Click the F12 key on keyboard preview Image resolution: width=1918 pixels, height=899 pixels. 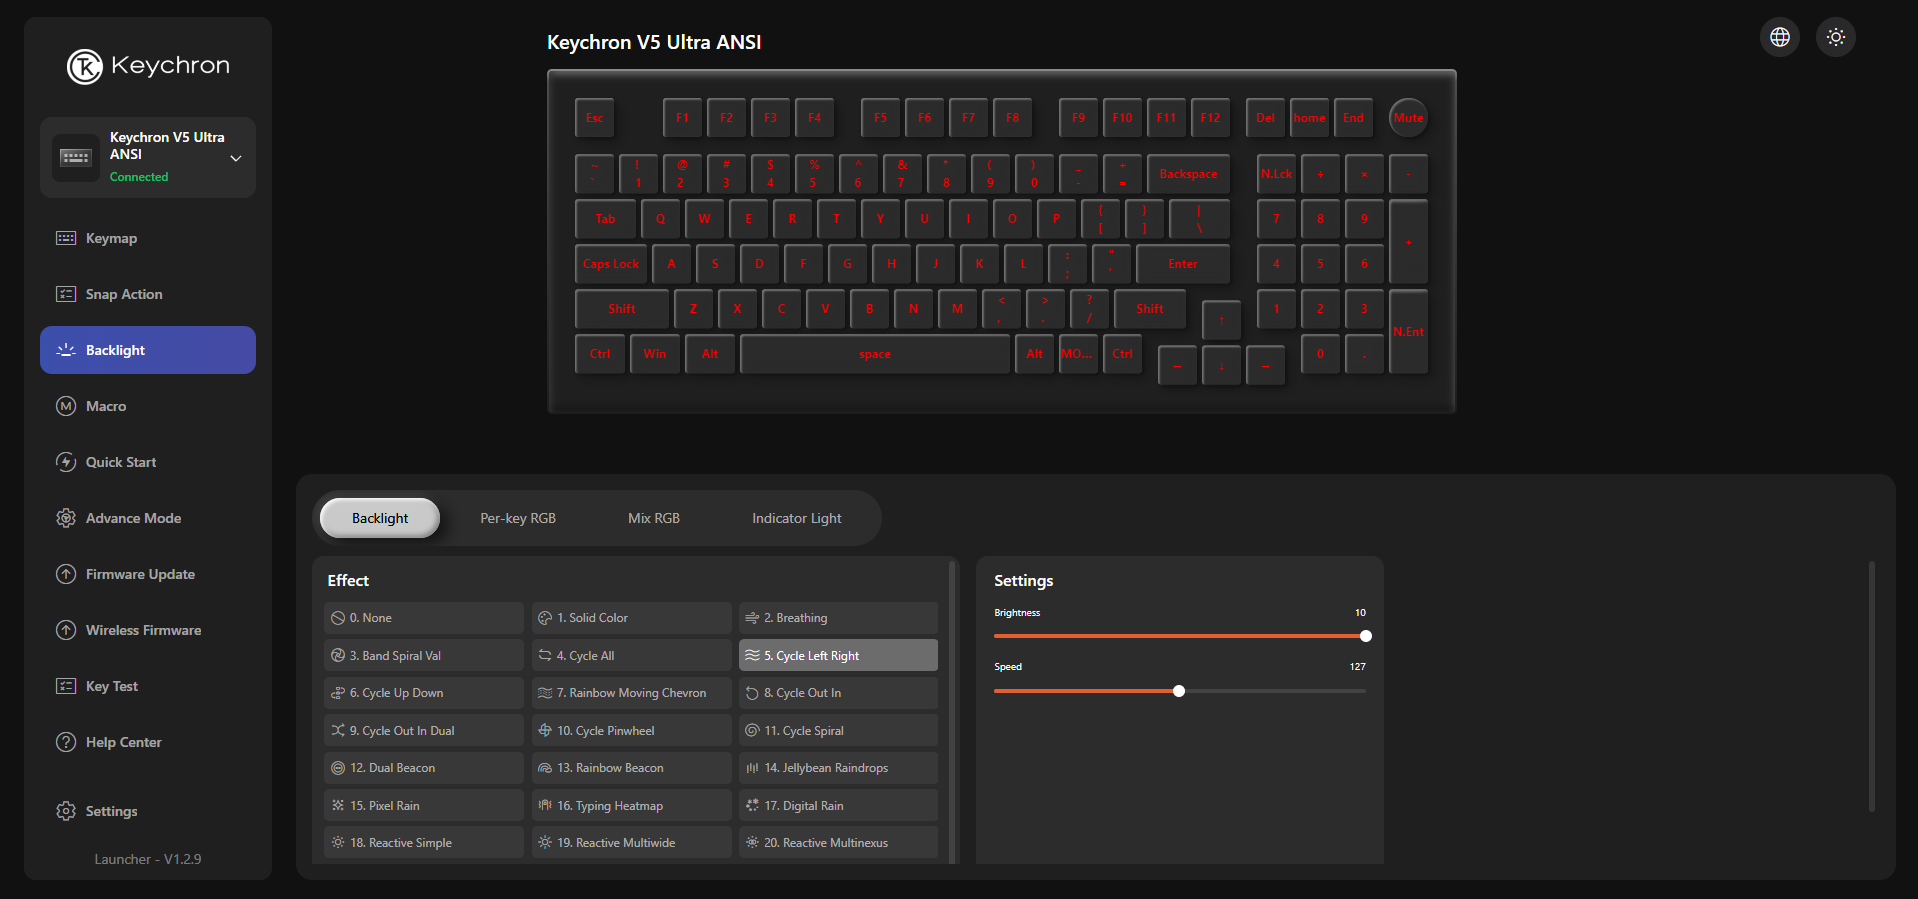point(1210,118)
